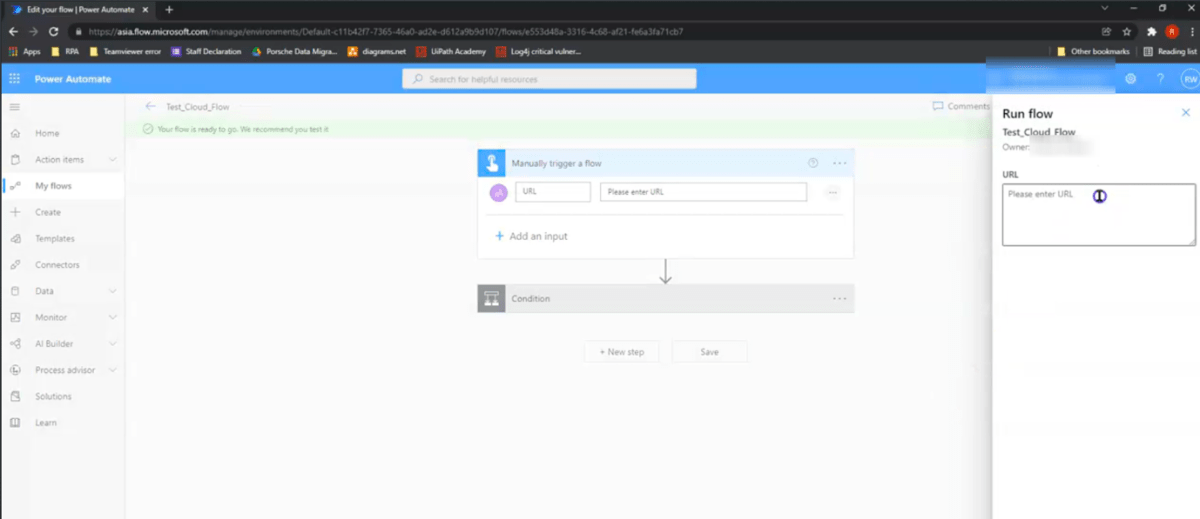Viewport: 1200px width, 519px height.
Task: Click the Please enter URL description field
Action: point(703,192)
